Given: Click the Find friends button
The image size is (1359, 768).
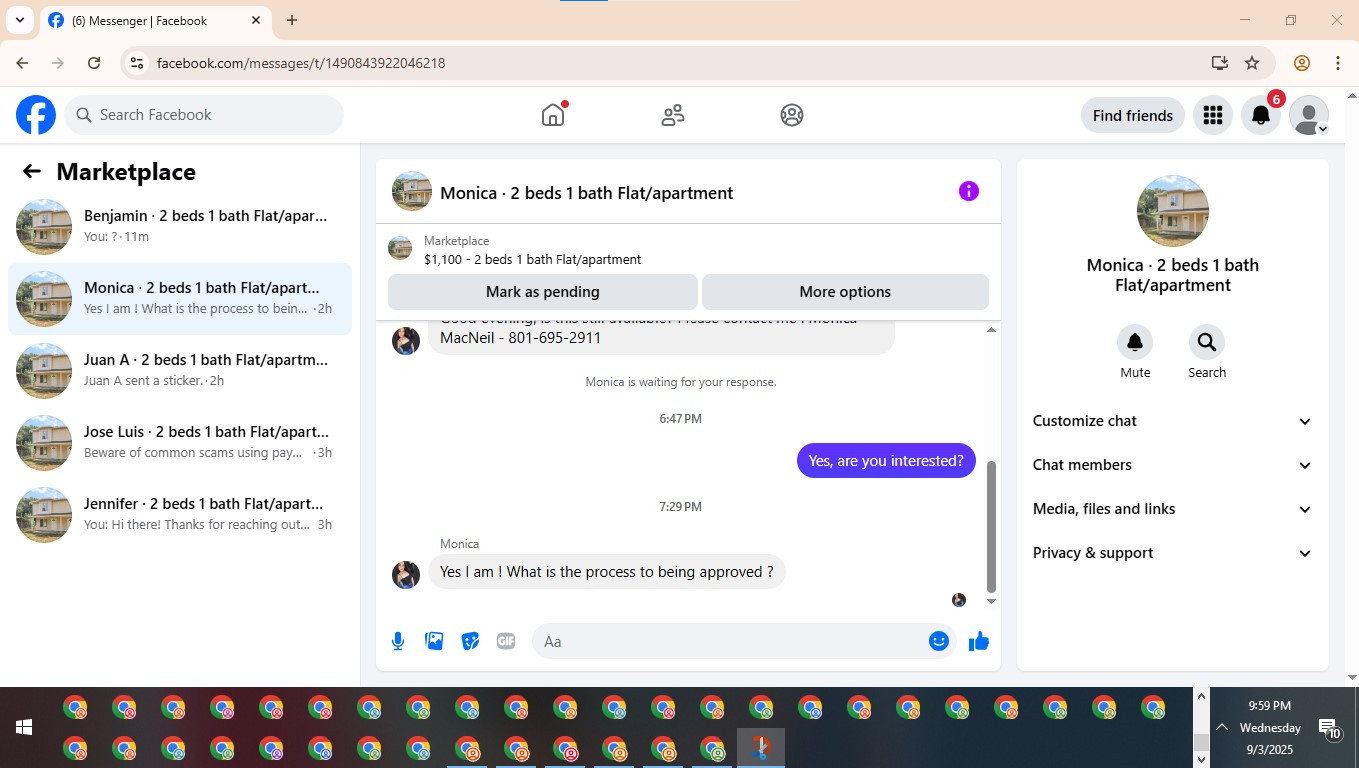Looking at the screenshot, I should coord(1133,115).
